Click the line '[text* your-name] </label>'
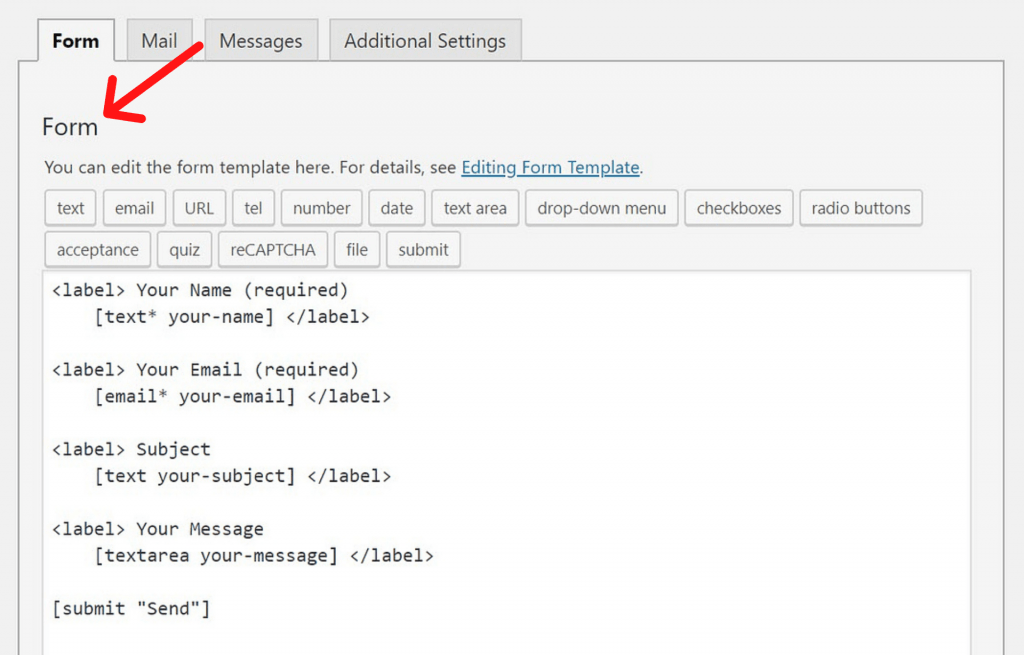The width and height of the screenshot is (1024, 655). pos(232,317)
